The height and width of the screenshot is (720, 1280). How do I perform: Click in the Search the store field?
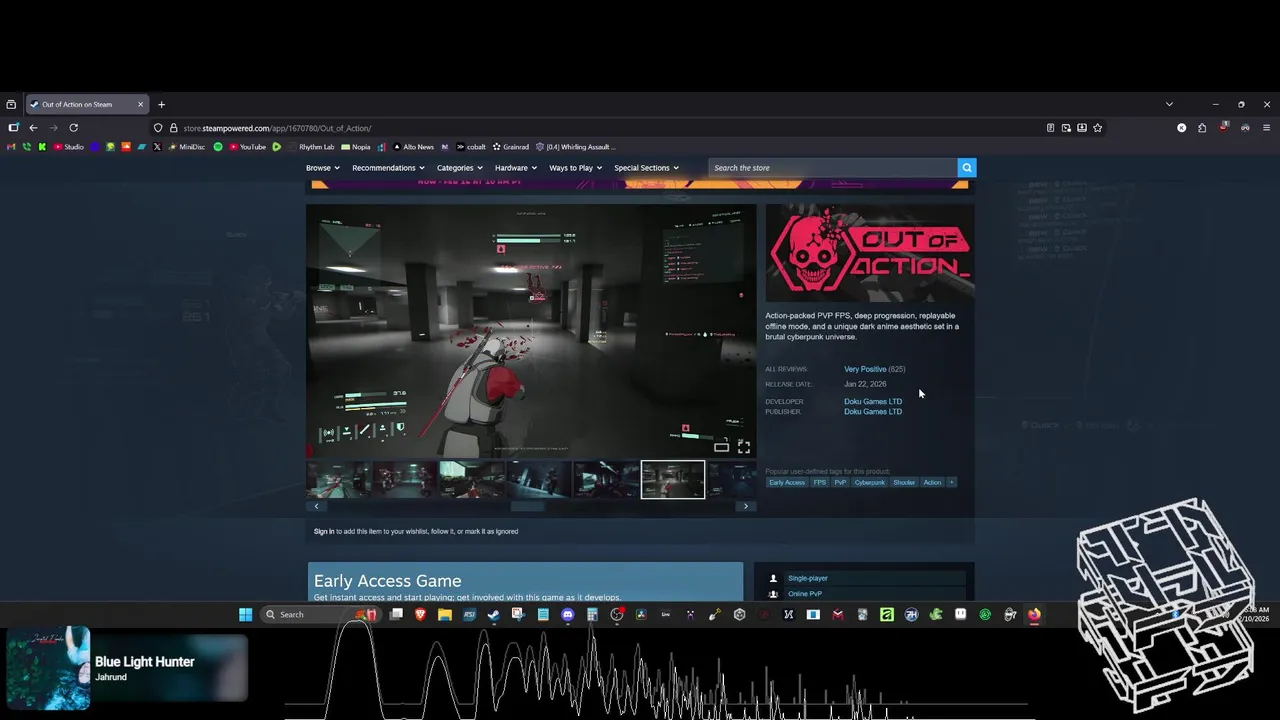[x=833, y=168]
